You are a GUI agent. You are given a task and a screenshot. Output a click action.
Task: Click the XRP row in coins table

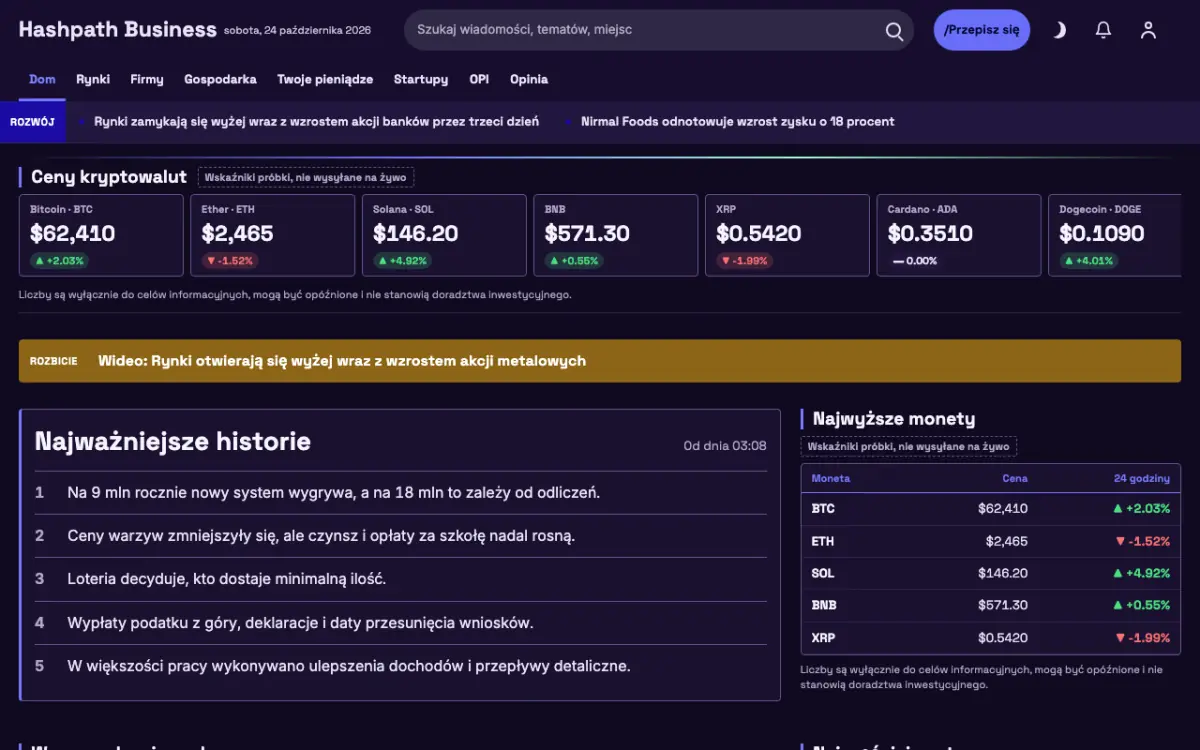[991, 637]
